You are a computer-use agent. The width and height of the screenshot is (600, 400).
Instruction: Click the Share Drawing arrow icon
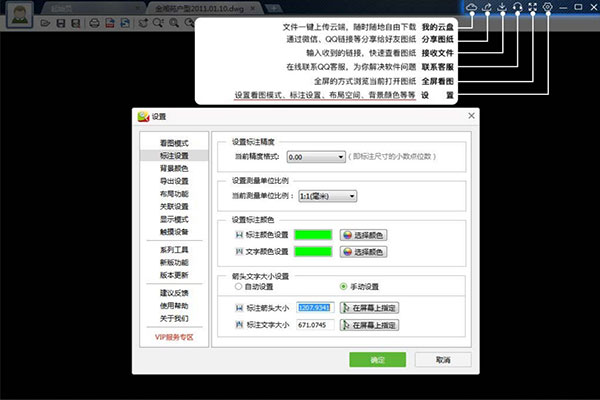tap(487, 7)
